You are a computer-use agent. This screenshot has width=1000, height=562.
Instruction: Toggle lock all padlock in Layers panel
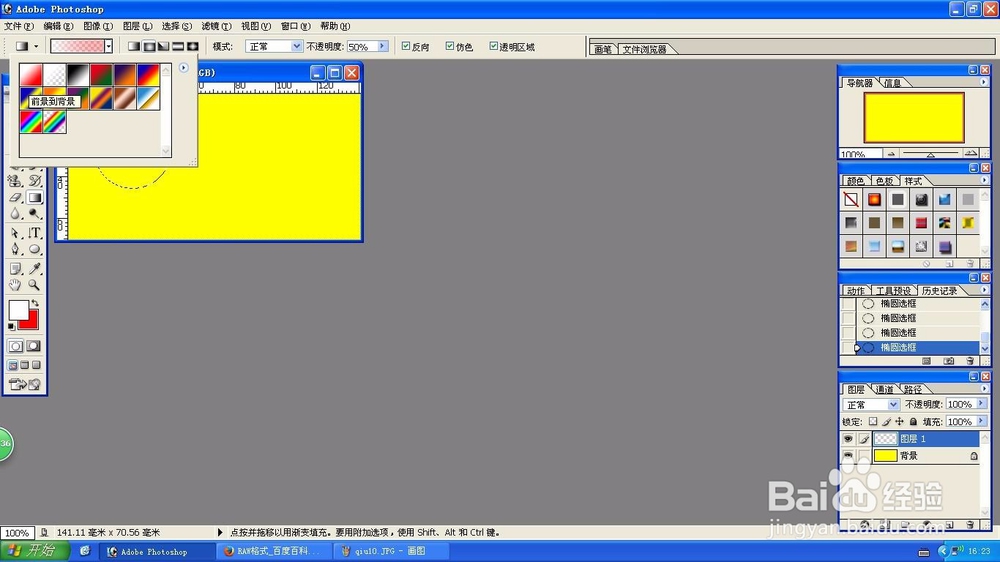(x=913, y=422)
